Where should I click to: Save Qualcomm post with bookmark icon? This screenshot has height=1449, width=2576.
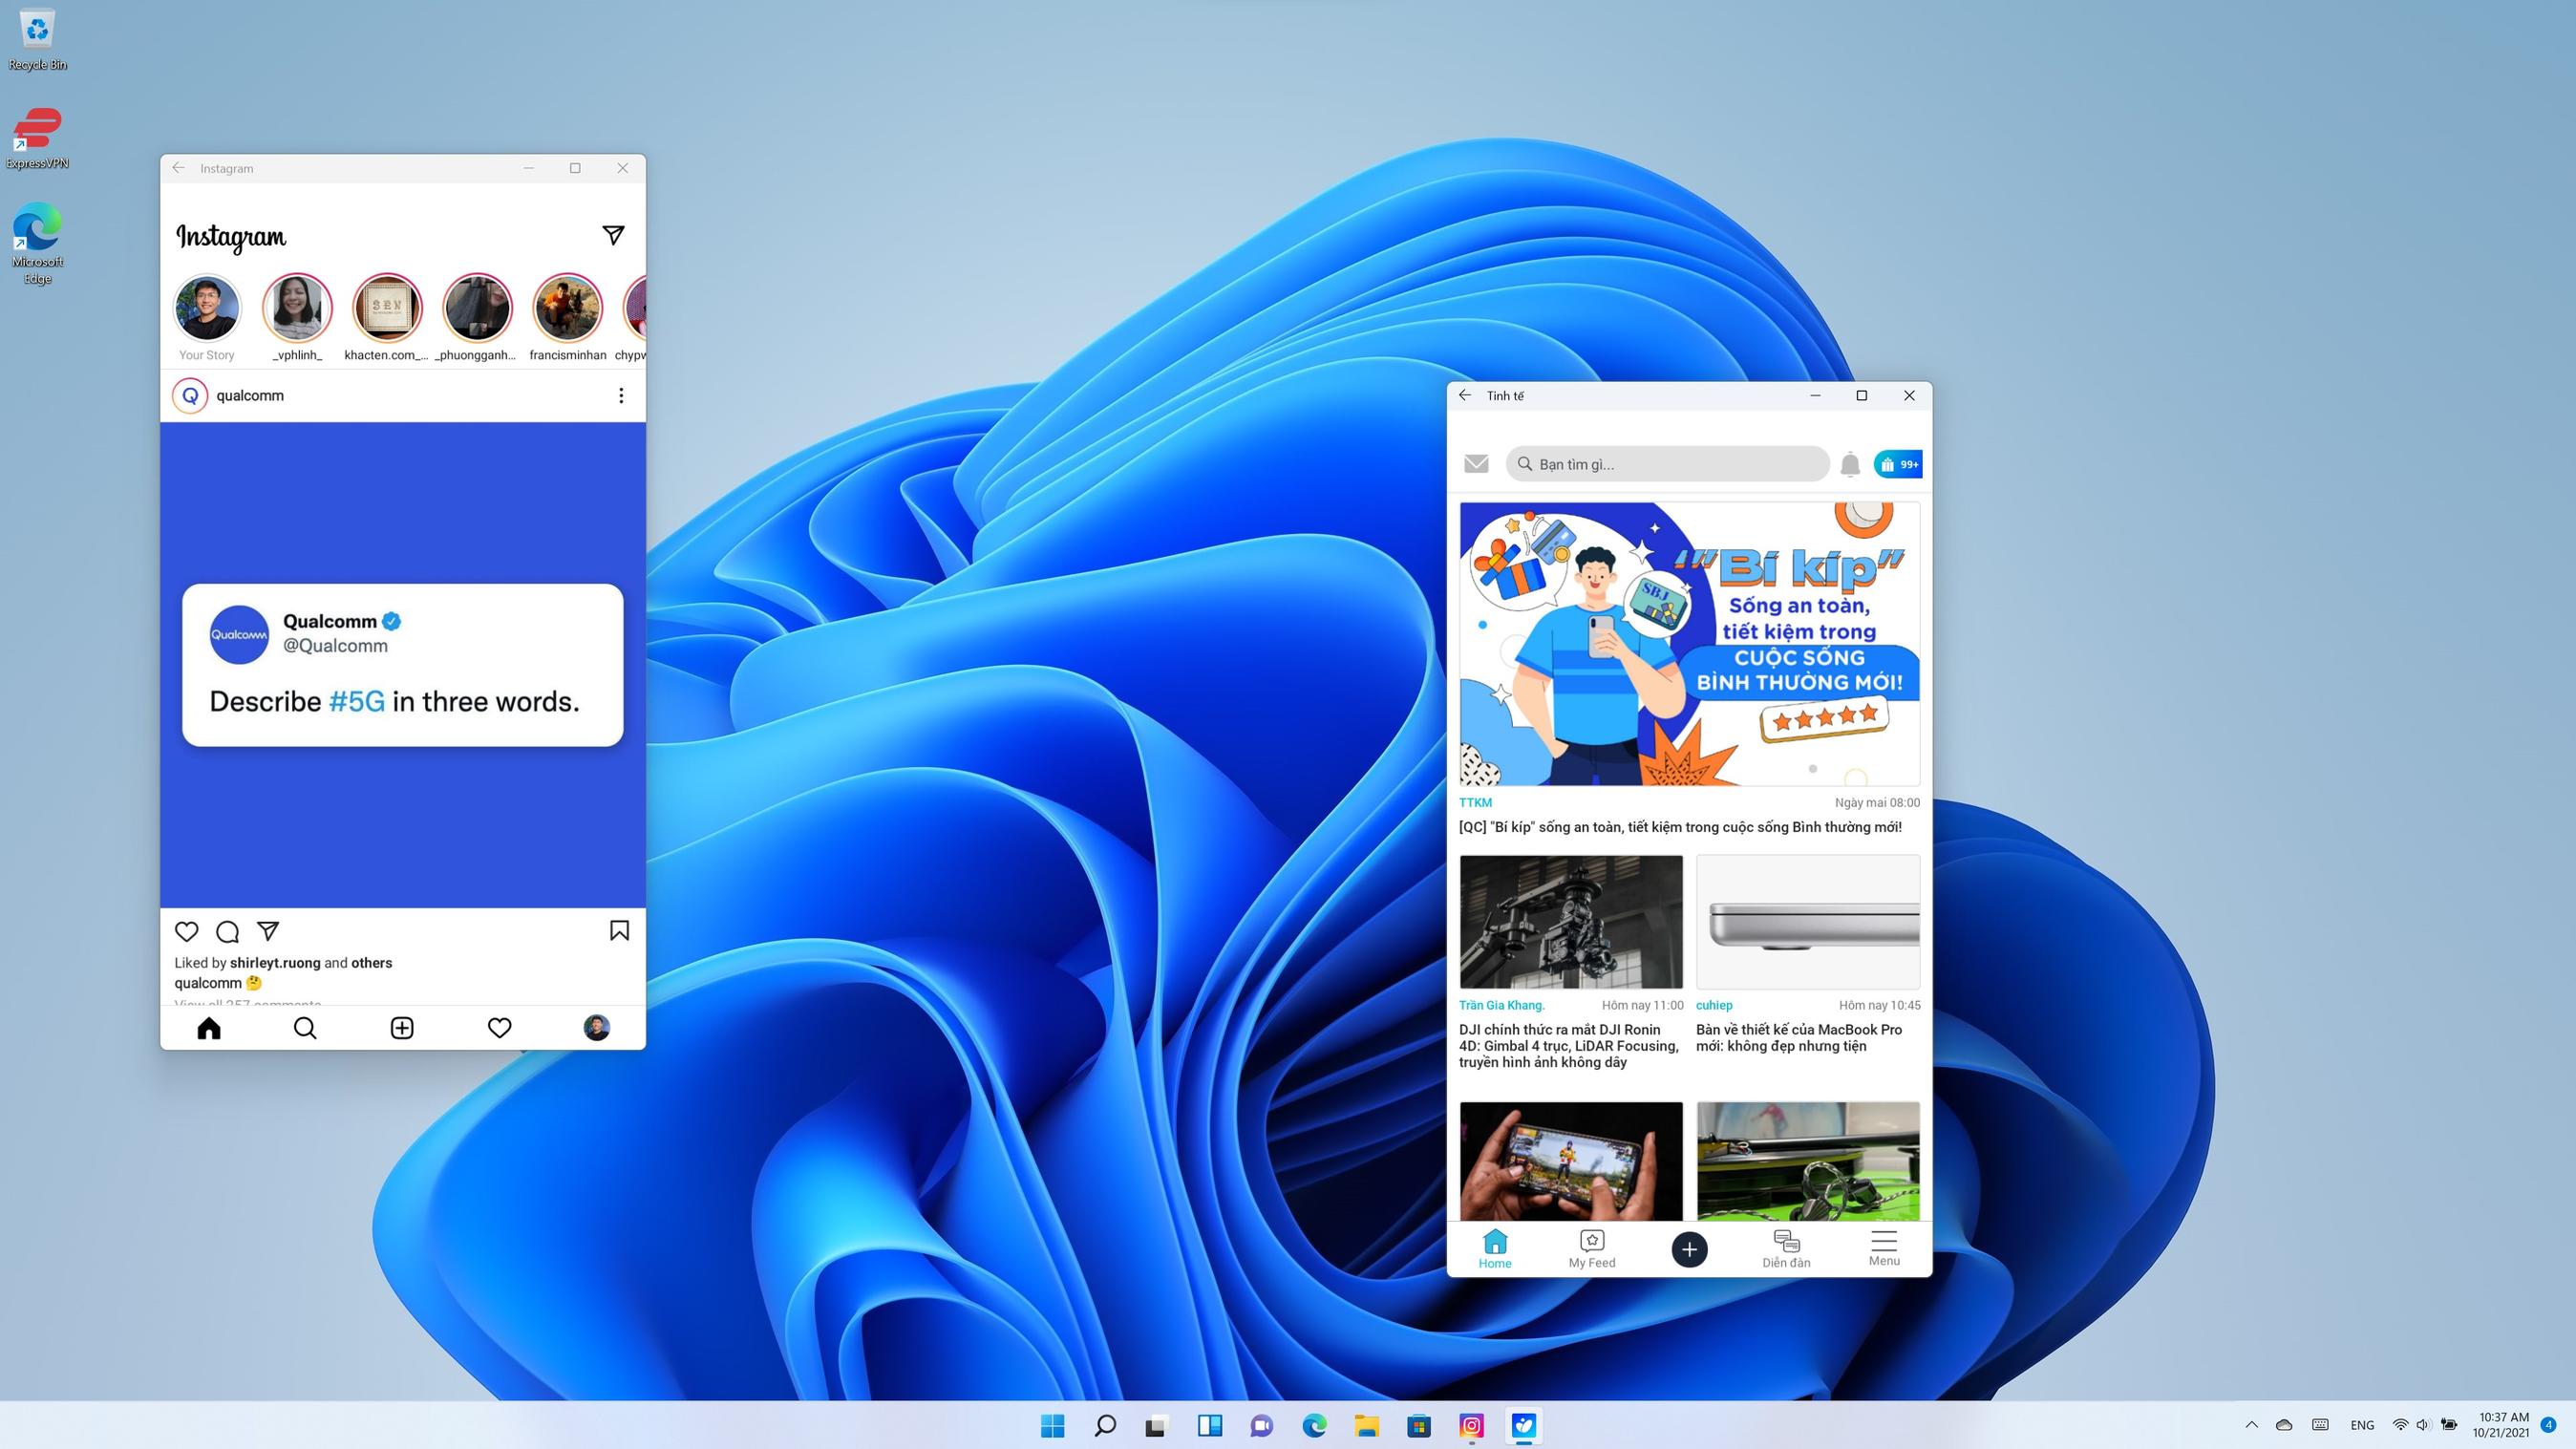[619, 931]
